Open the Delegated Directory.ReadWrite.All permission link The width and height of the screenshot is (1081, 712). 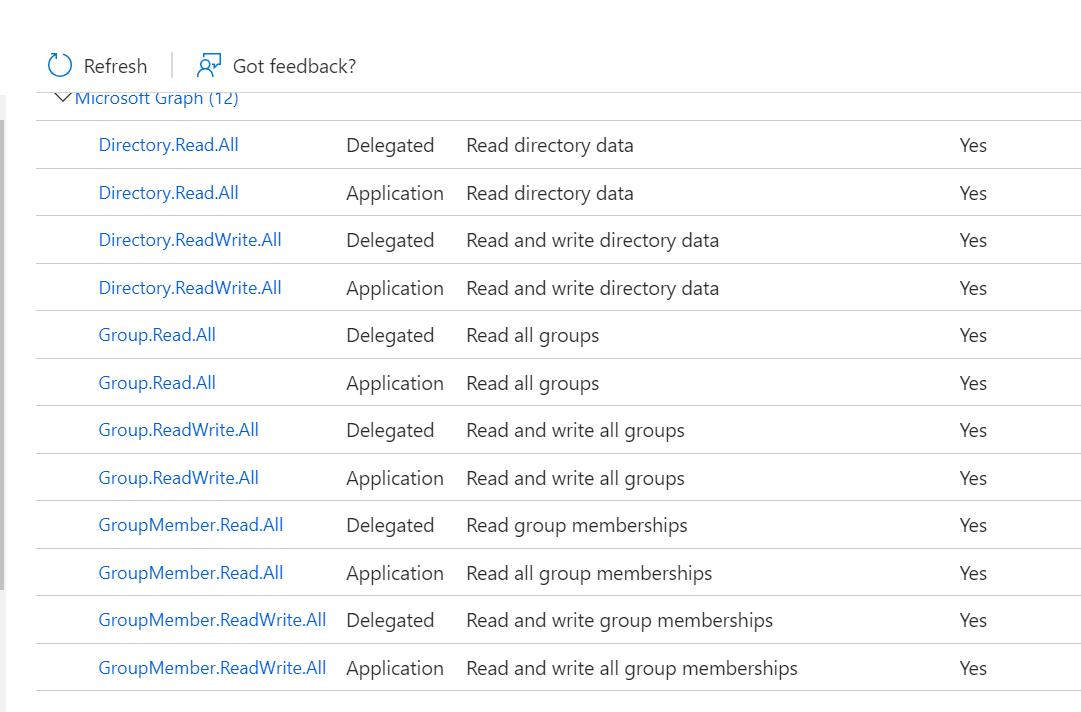tap(190, 240)
